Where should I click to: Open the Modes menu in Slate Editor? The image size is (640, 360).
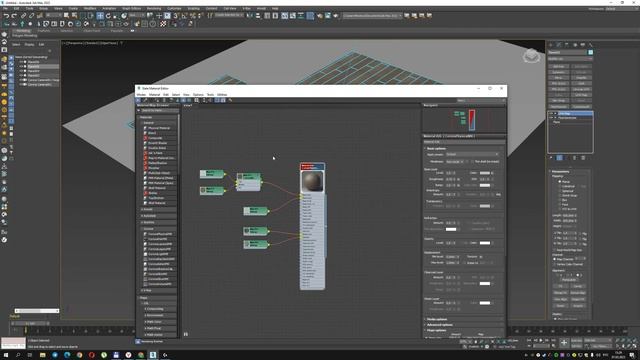click(x=141, y=94)
